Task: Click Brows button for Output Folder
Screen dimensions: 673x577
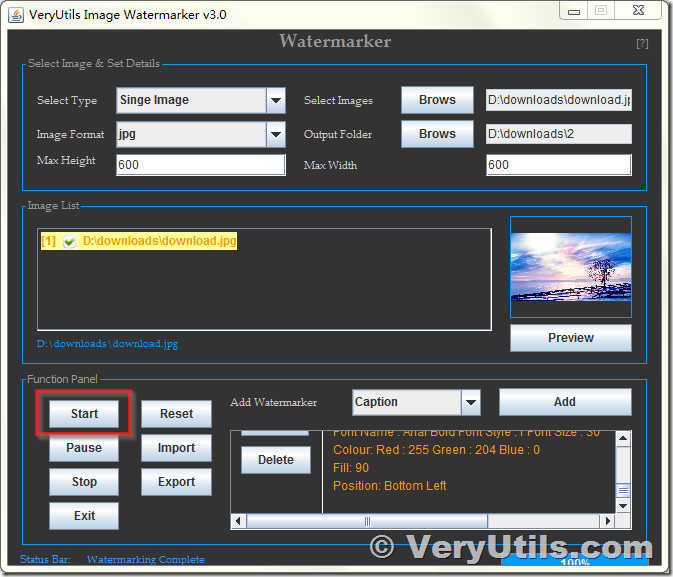Action: [x=437, y=134]
